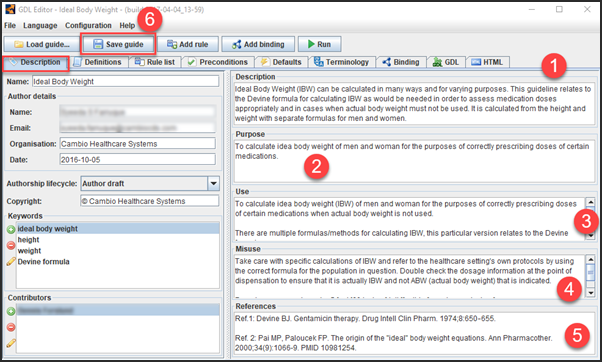The height and width of the screenshot is (362, 602).
Task: Open the File menu
Action: pyautogui.click(x=10, y=25)
